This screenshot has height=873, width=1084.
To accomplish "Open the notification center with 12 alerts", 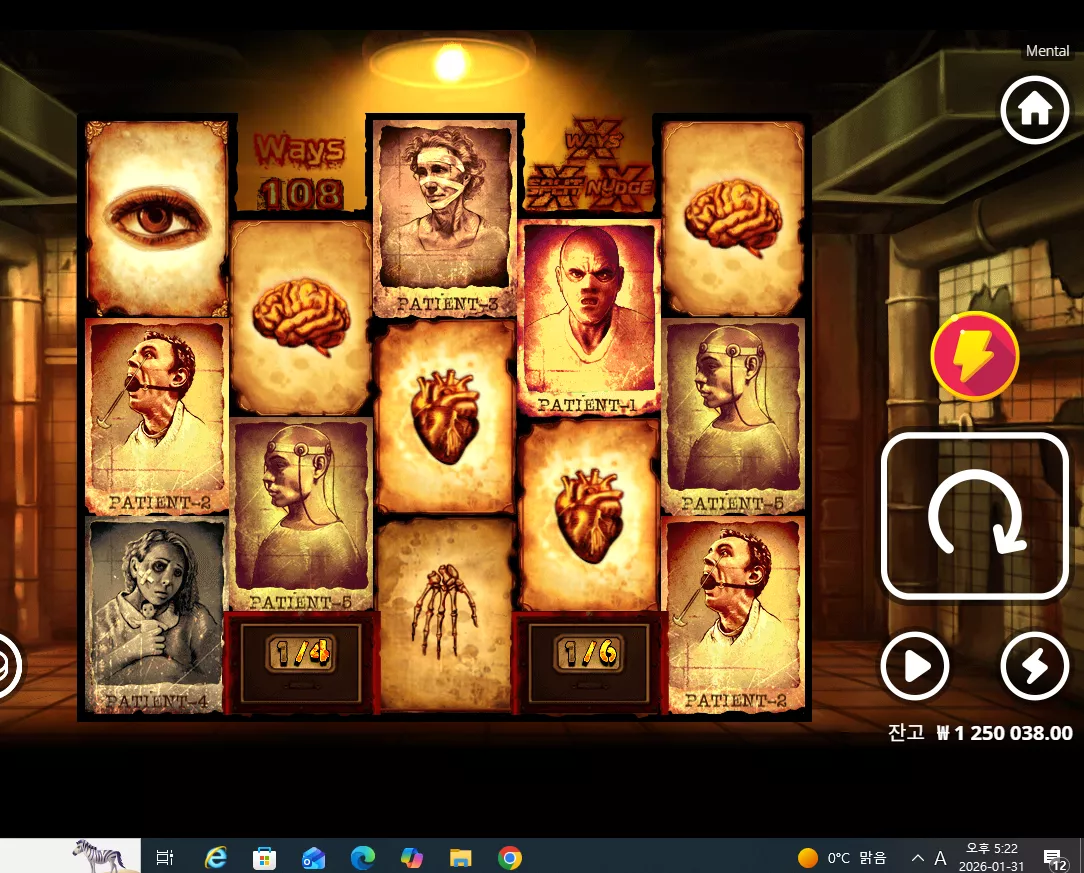I will (1054, 859).
